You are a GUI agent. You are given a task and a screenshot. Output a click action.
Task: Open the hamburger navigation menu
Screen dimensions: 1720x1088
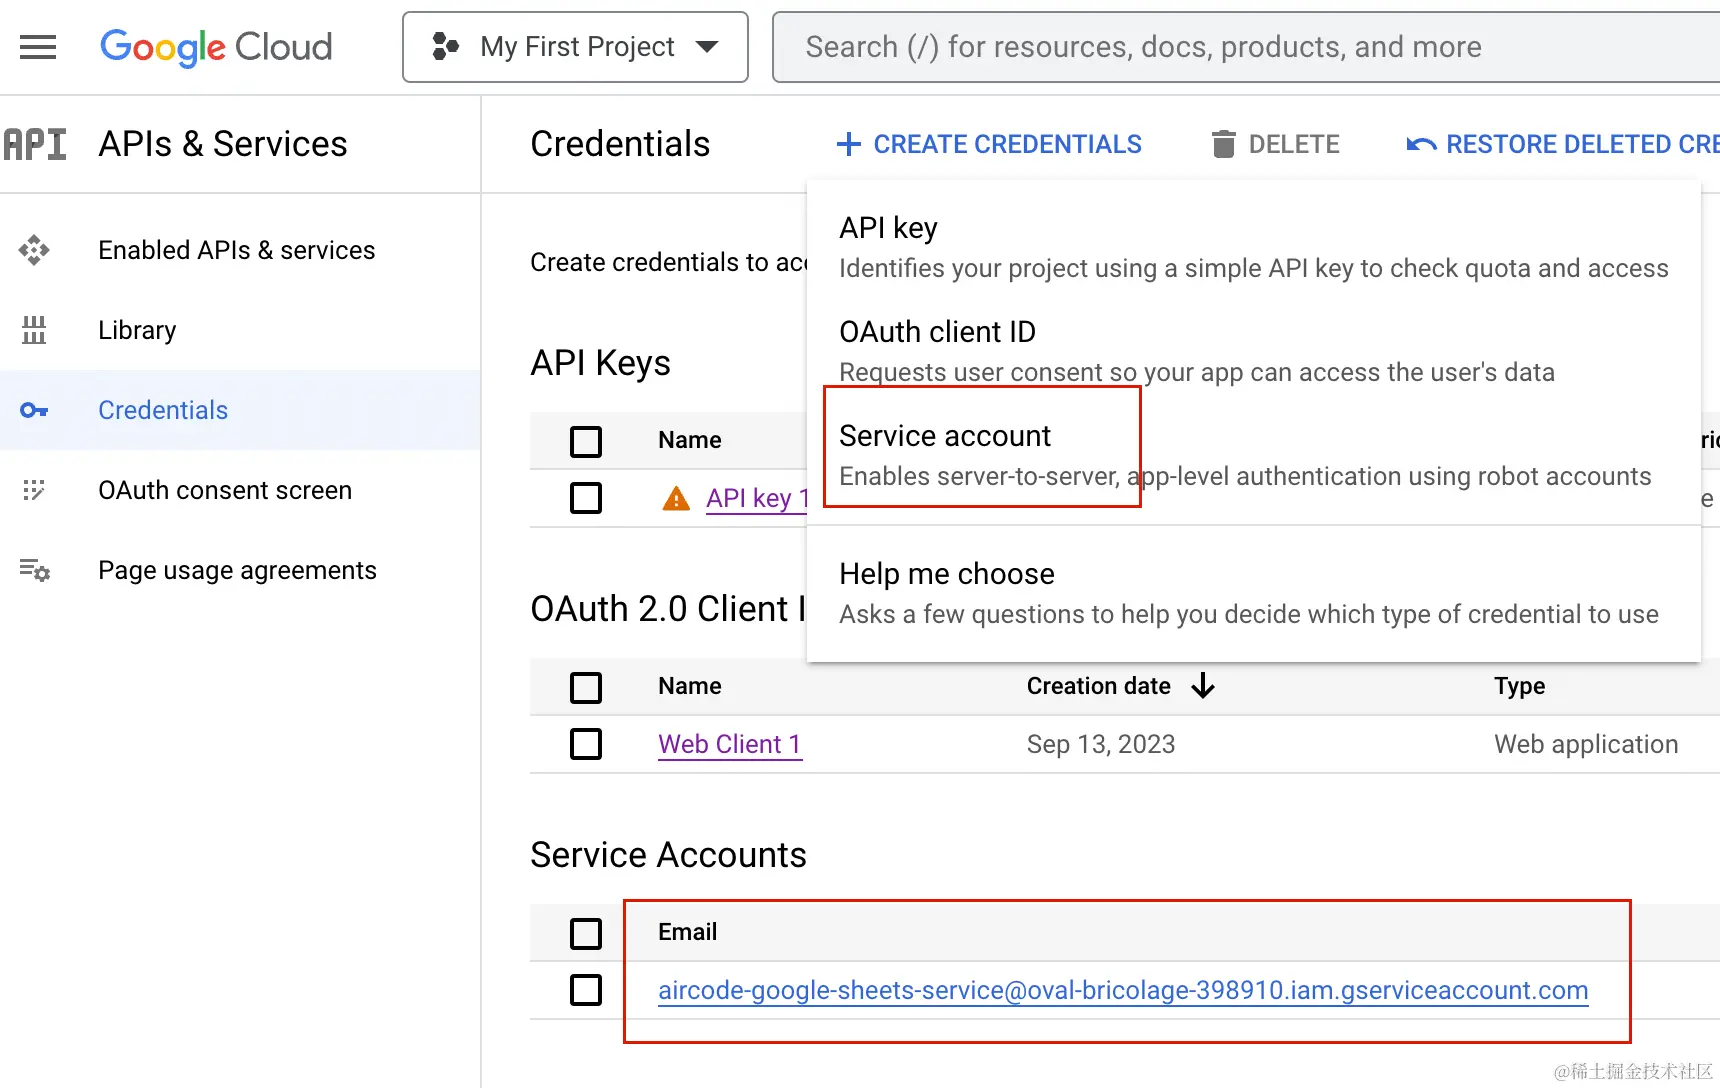pos(38,47)
